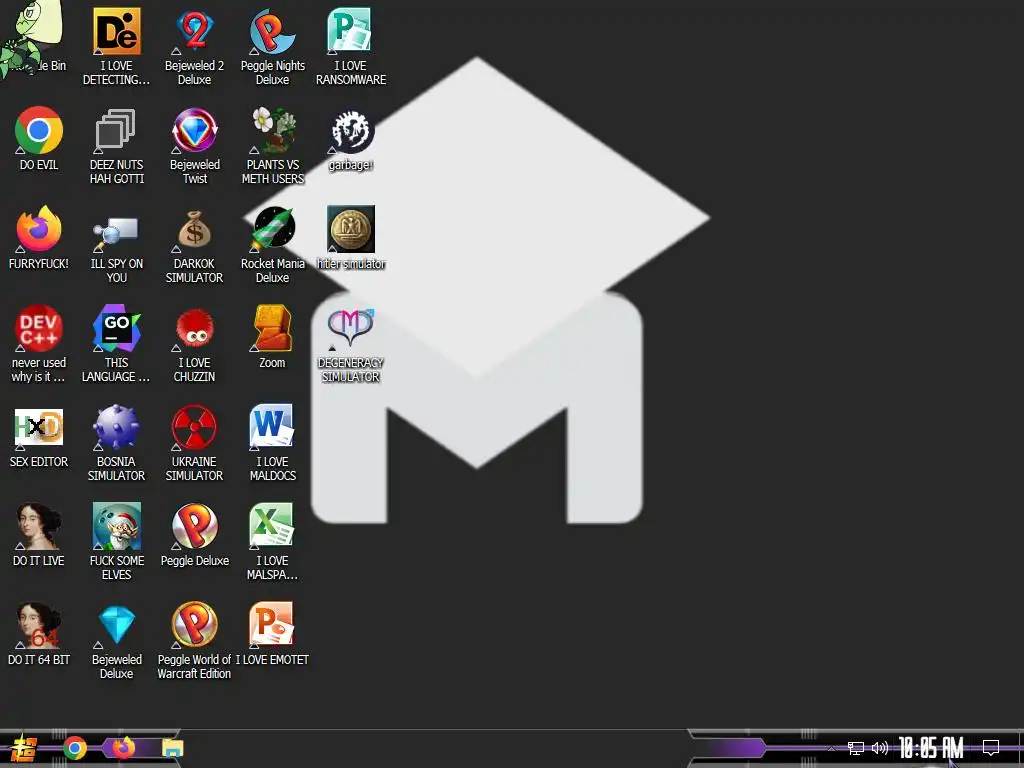Open the HxD hex editor shortcut
1024x768 pixels.
(39, 436)
